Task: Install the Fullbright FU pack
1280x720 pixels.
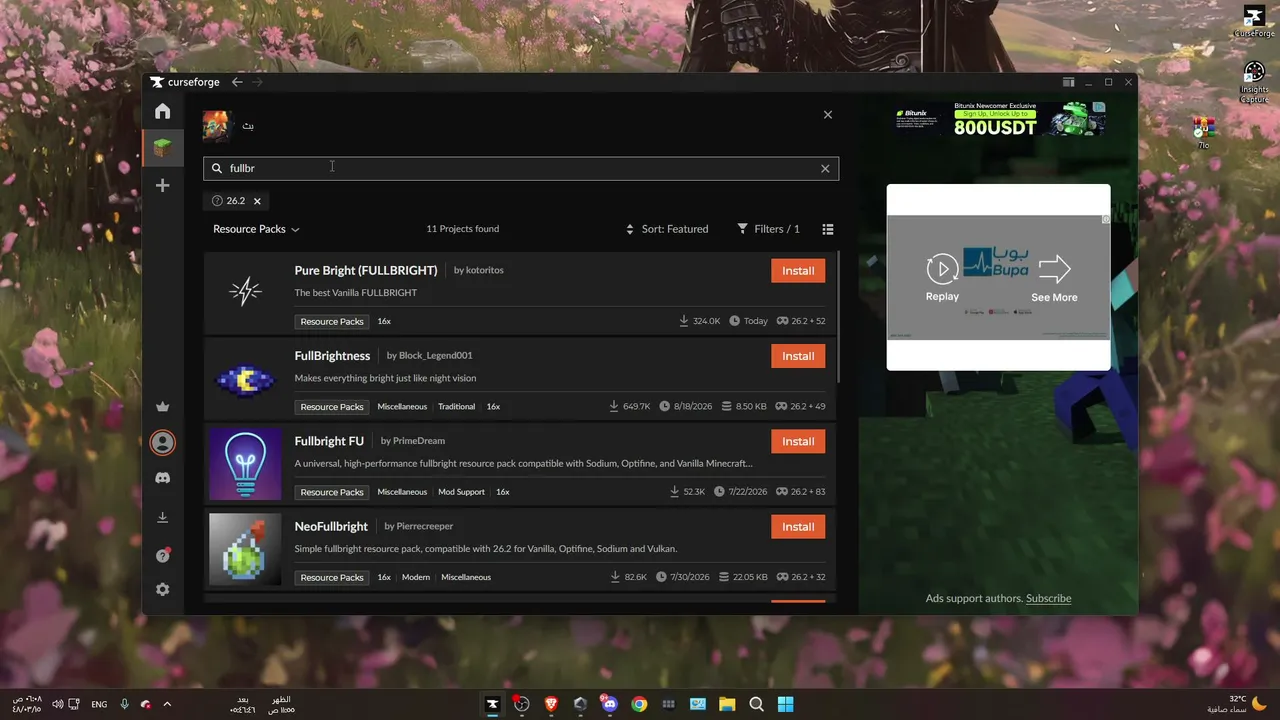Action: (x=798, y=441)
